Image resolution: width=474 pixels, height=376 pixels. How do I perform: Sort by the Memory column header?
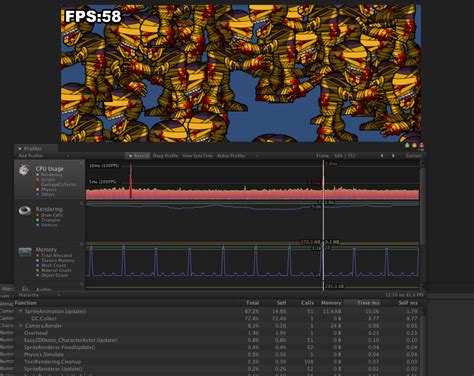[331, 303]
